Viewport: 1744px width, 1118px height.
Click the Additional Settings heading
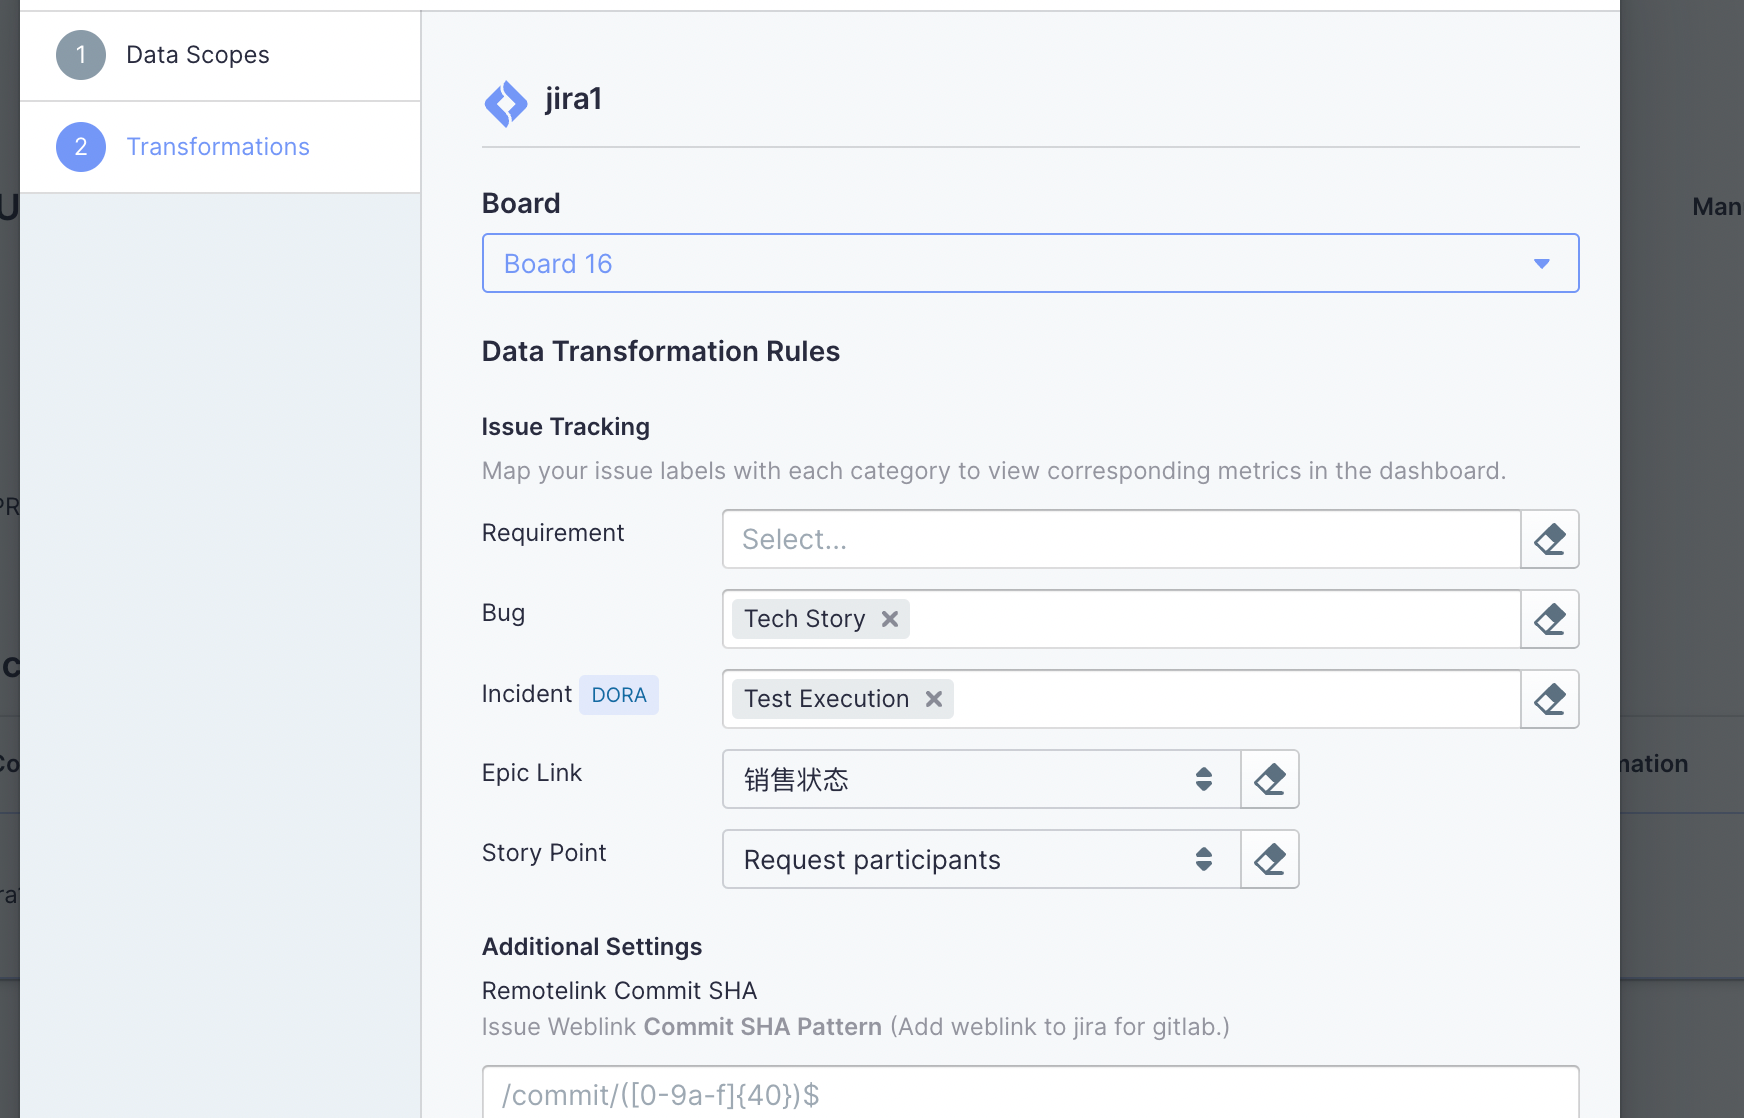tap(592, 947)
